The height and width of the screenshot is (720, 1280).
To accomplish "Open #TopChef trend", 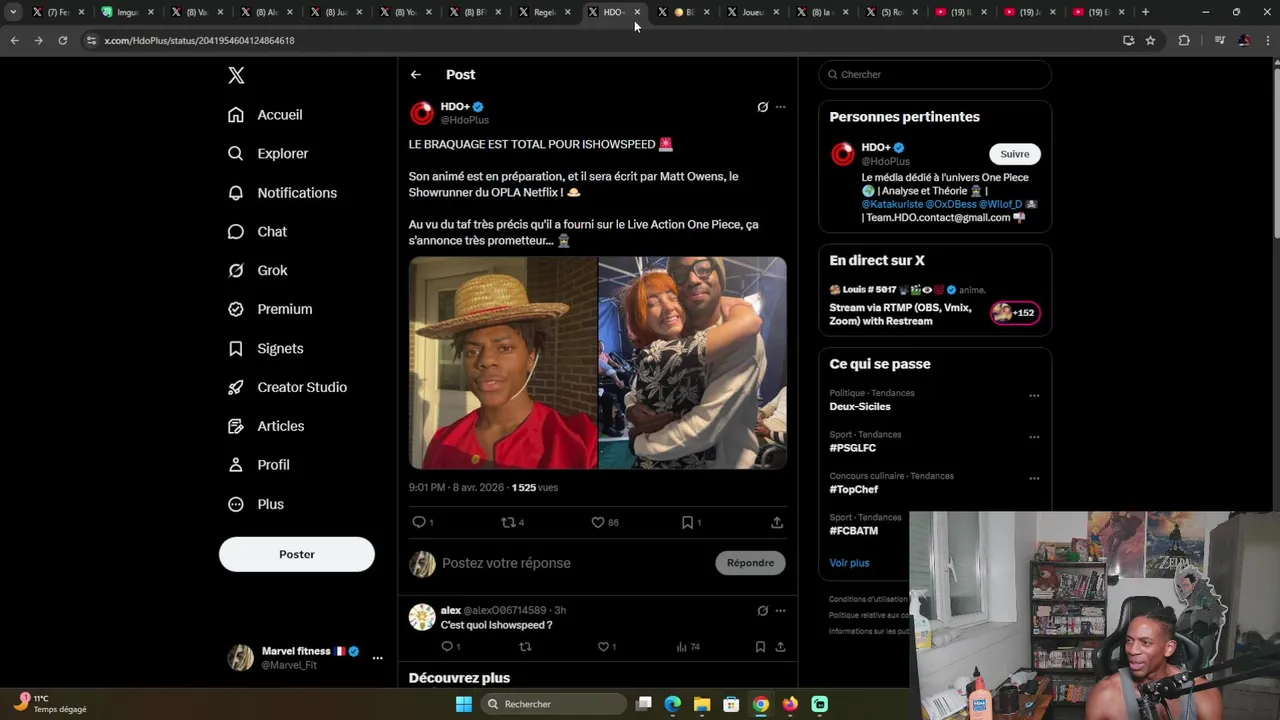I will click(x=854, y=490).
